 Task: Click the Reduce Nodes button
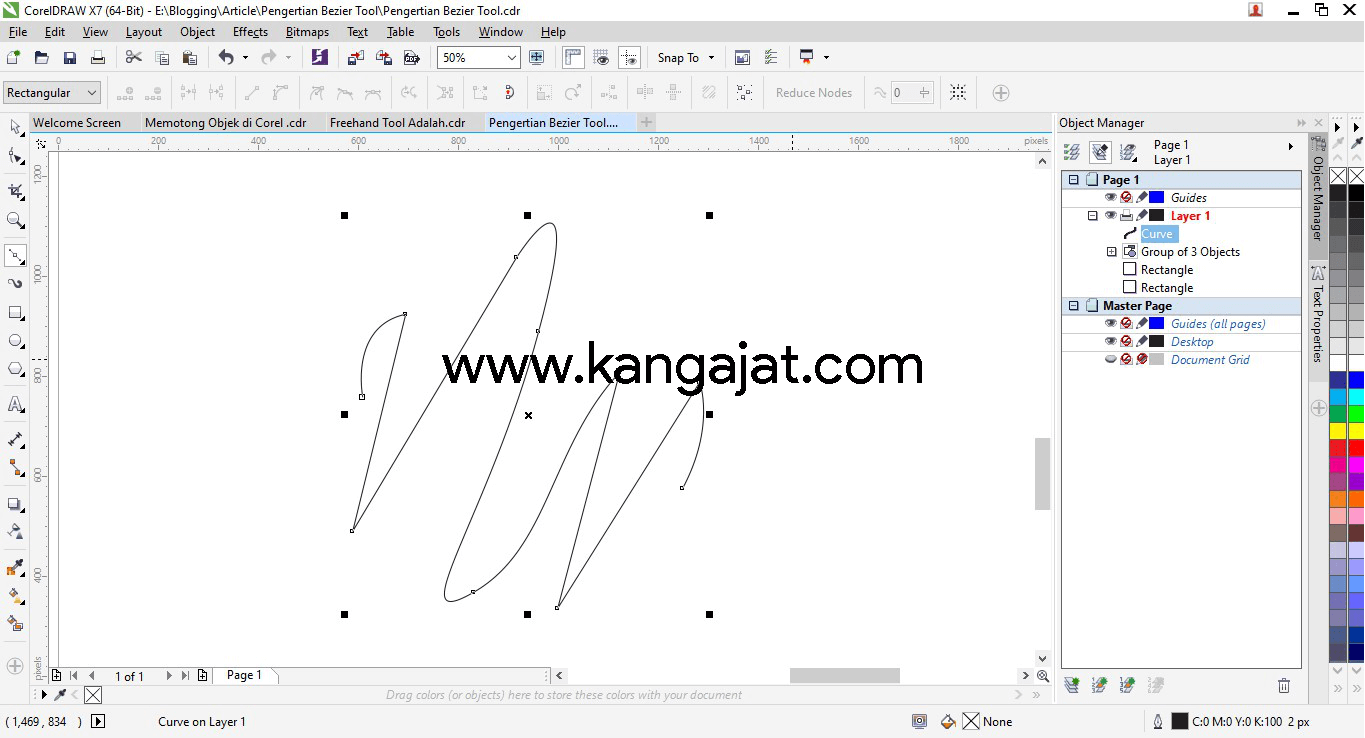(813, 92)
